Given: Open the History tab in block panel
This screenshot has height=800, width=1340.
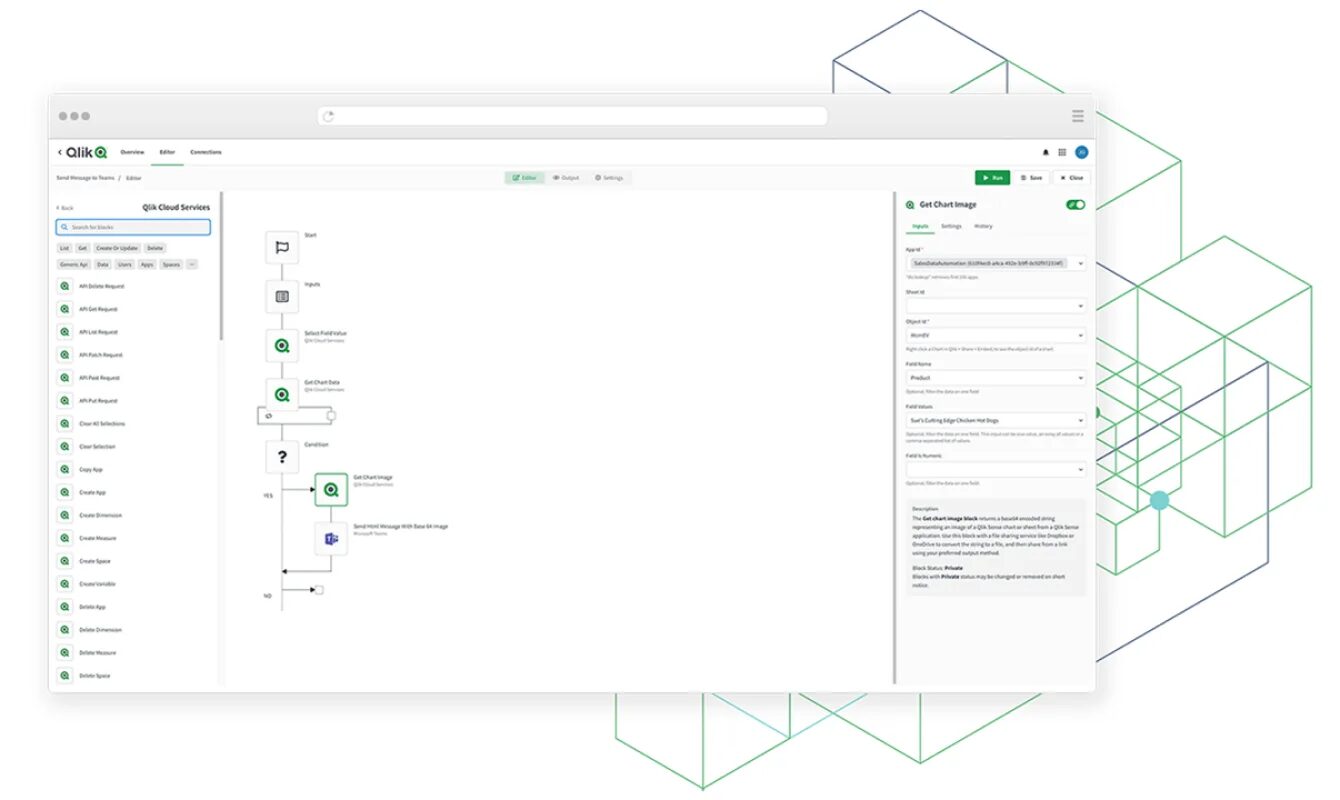Looking at the screenshot, I should coord(983,226).
